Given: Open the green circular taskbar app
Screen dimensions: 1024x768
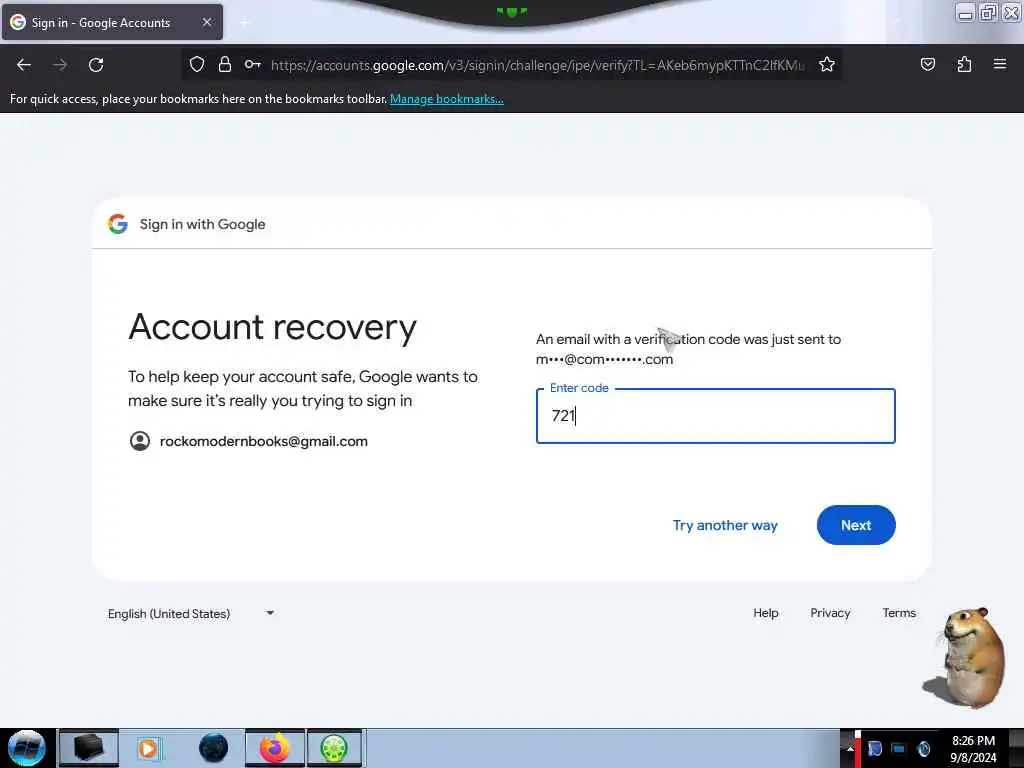Looking at the screenshot, I should pos(334,748).
